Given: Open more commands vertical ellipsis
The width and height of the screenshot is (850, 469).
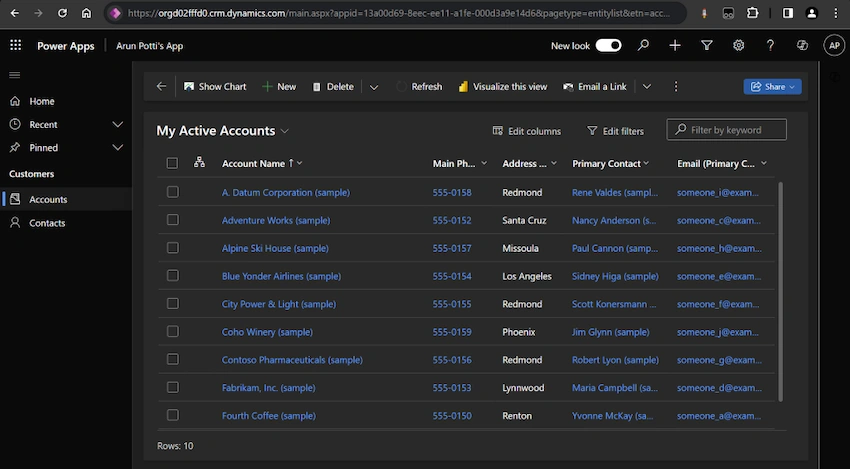Looking at the screenshot, I should point(675,86).
